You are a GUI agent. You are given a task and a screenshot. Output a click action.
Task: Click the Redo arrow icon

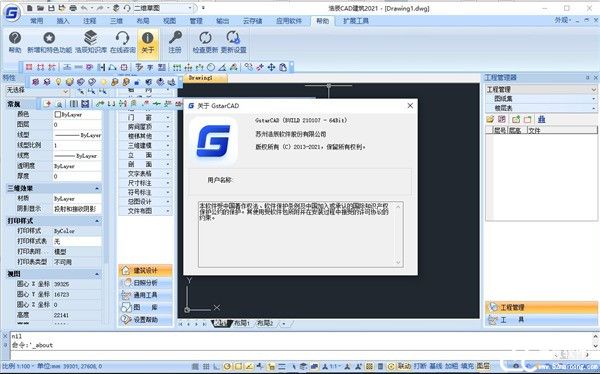click(x=100, y=8)
